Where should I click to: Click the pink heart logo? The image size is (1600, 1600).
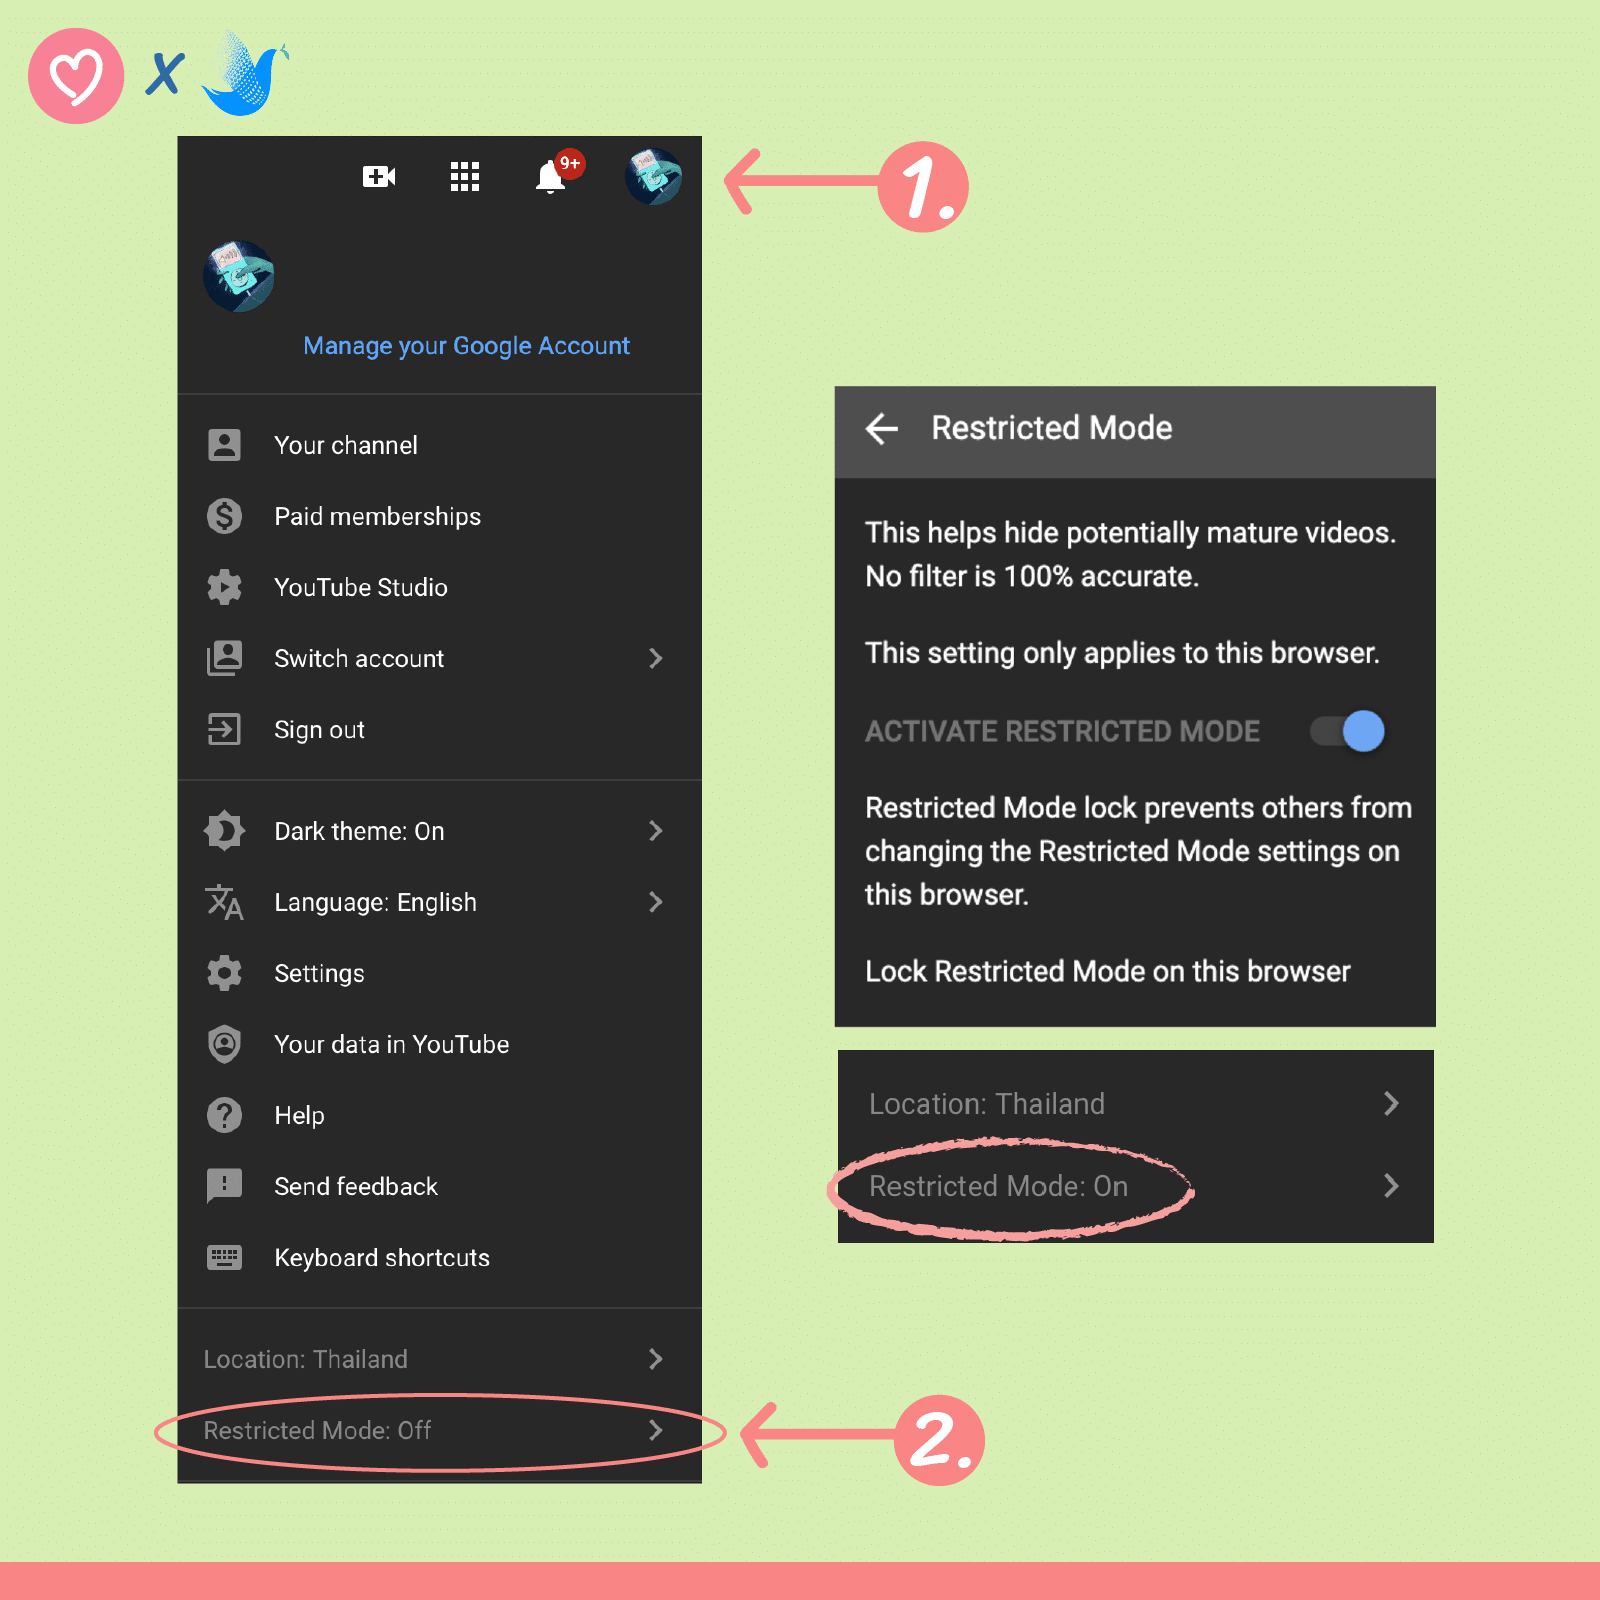coord(76,76)
